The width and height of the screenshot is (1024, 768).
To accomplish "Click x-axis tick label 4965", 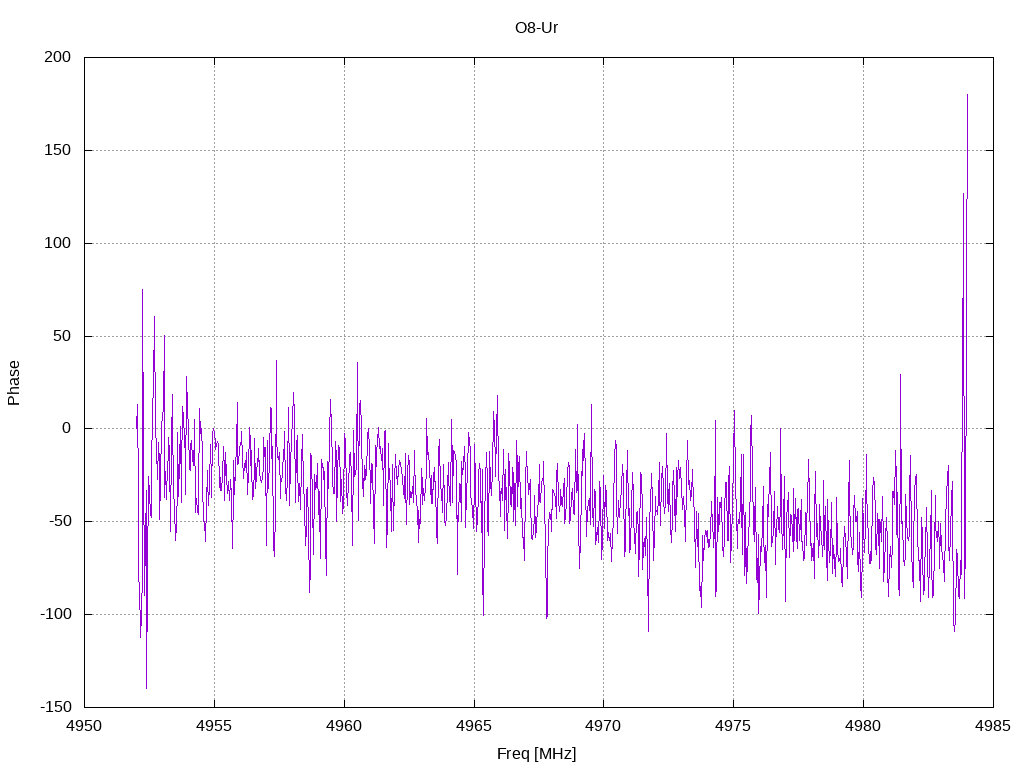I will (474, 726).
